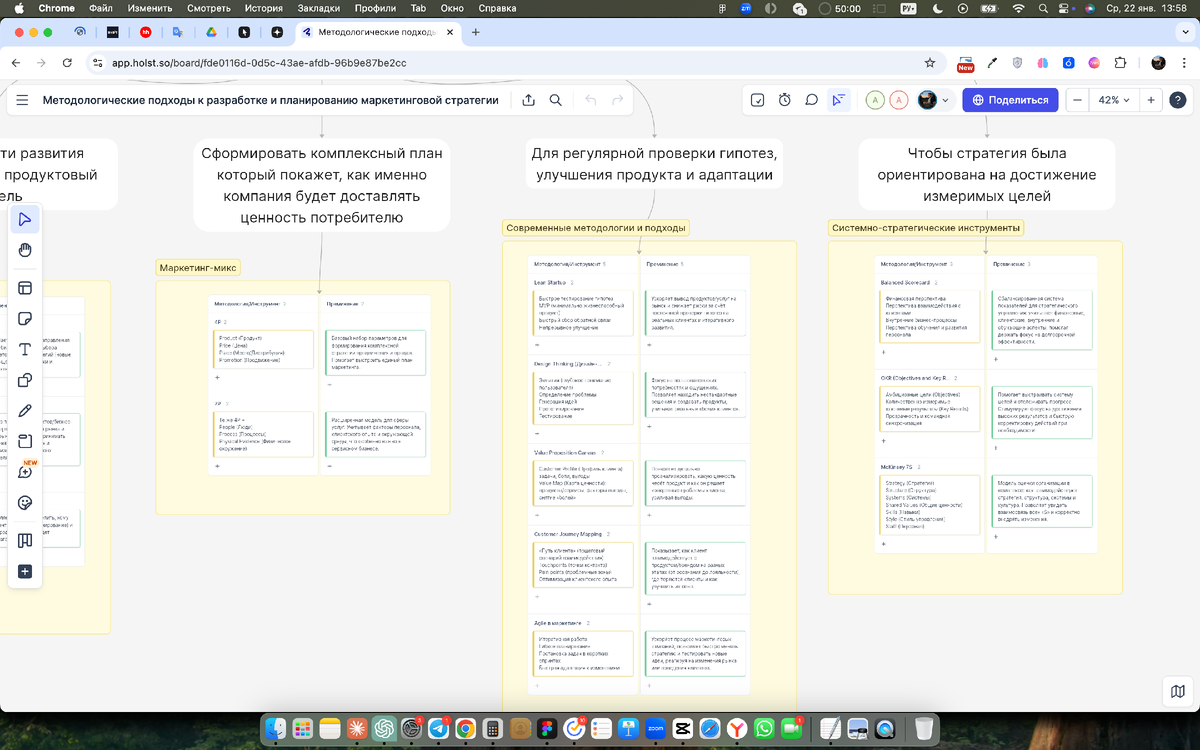This screenshot has width=1200, height=750.
Task: Click the undo arrow
Action: point(590,100)
